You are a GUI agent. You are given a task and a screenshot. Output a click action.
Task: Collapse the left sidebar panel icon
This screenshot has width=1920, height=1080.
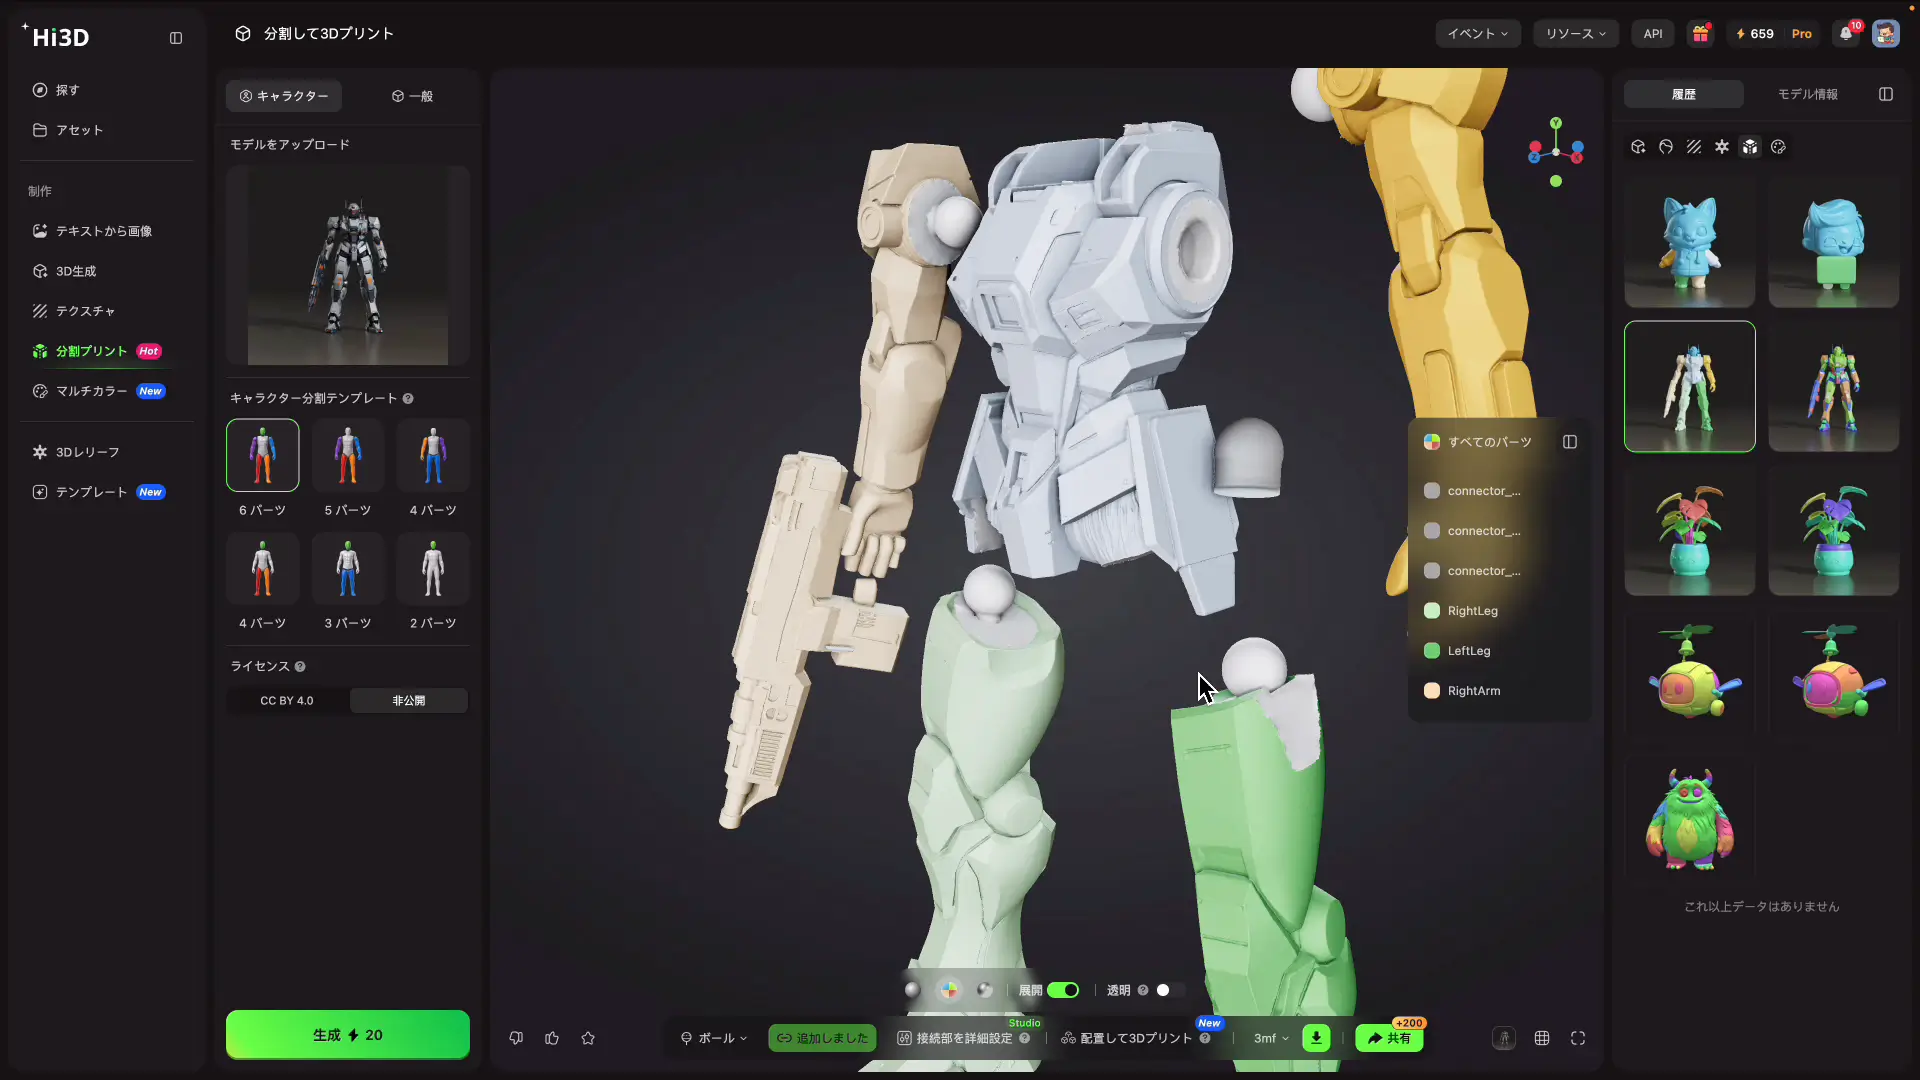click(x=176, y=38)
